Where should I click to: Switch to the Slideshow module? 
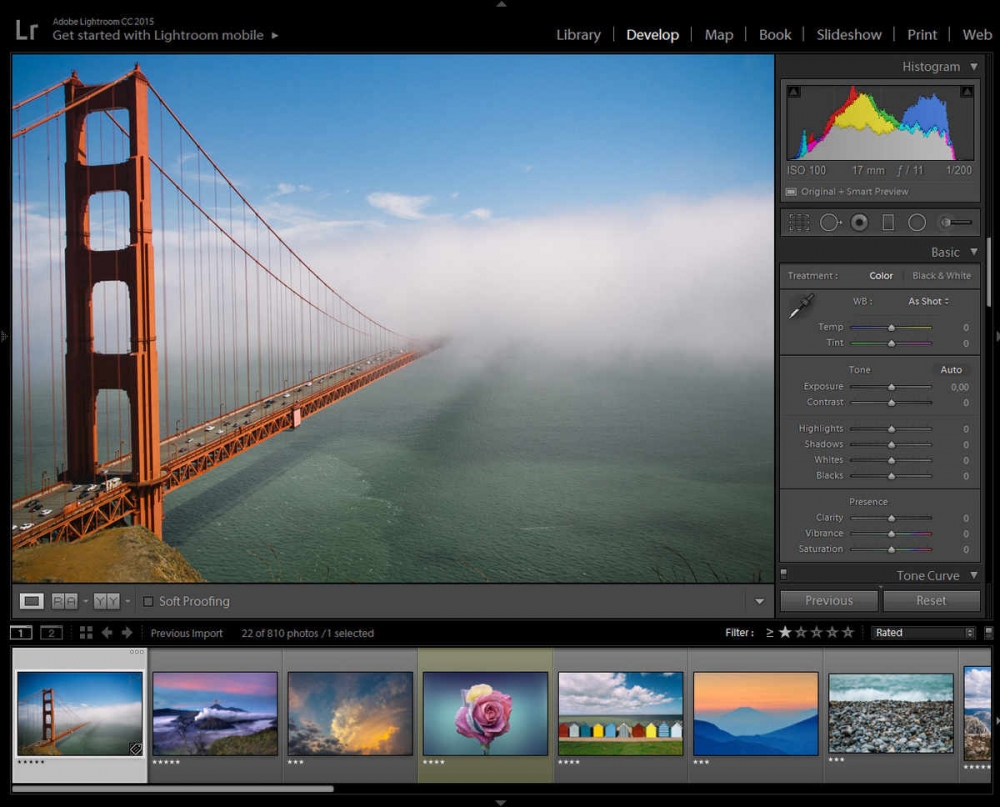pos(849,34)
